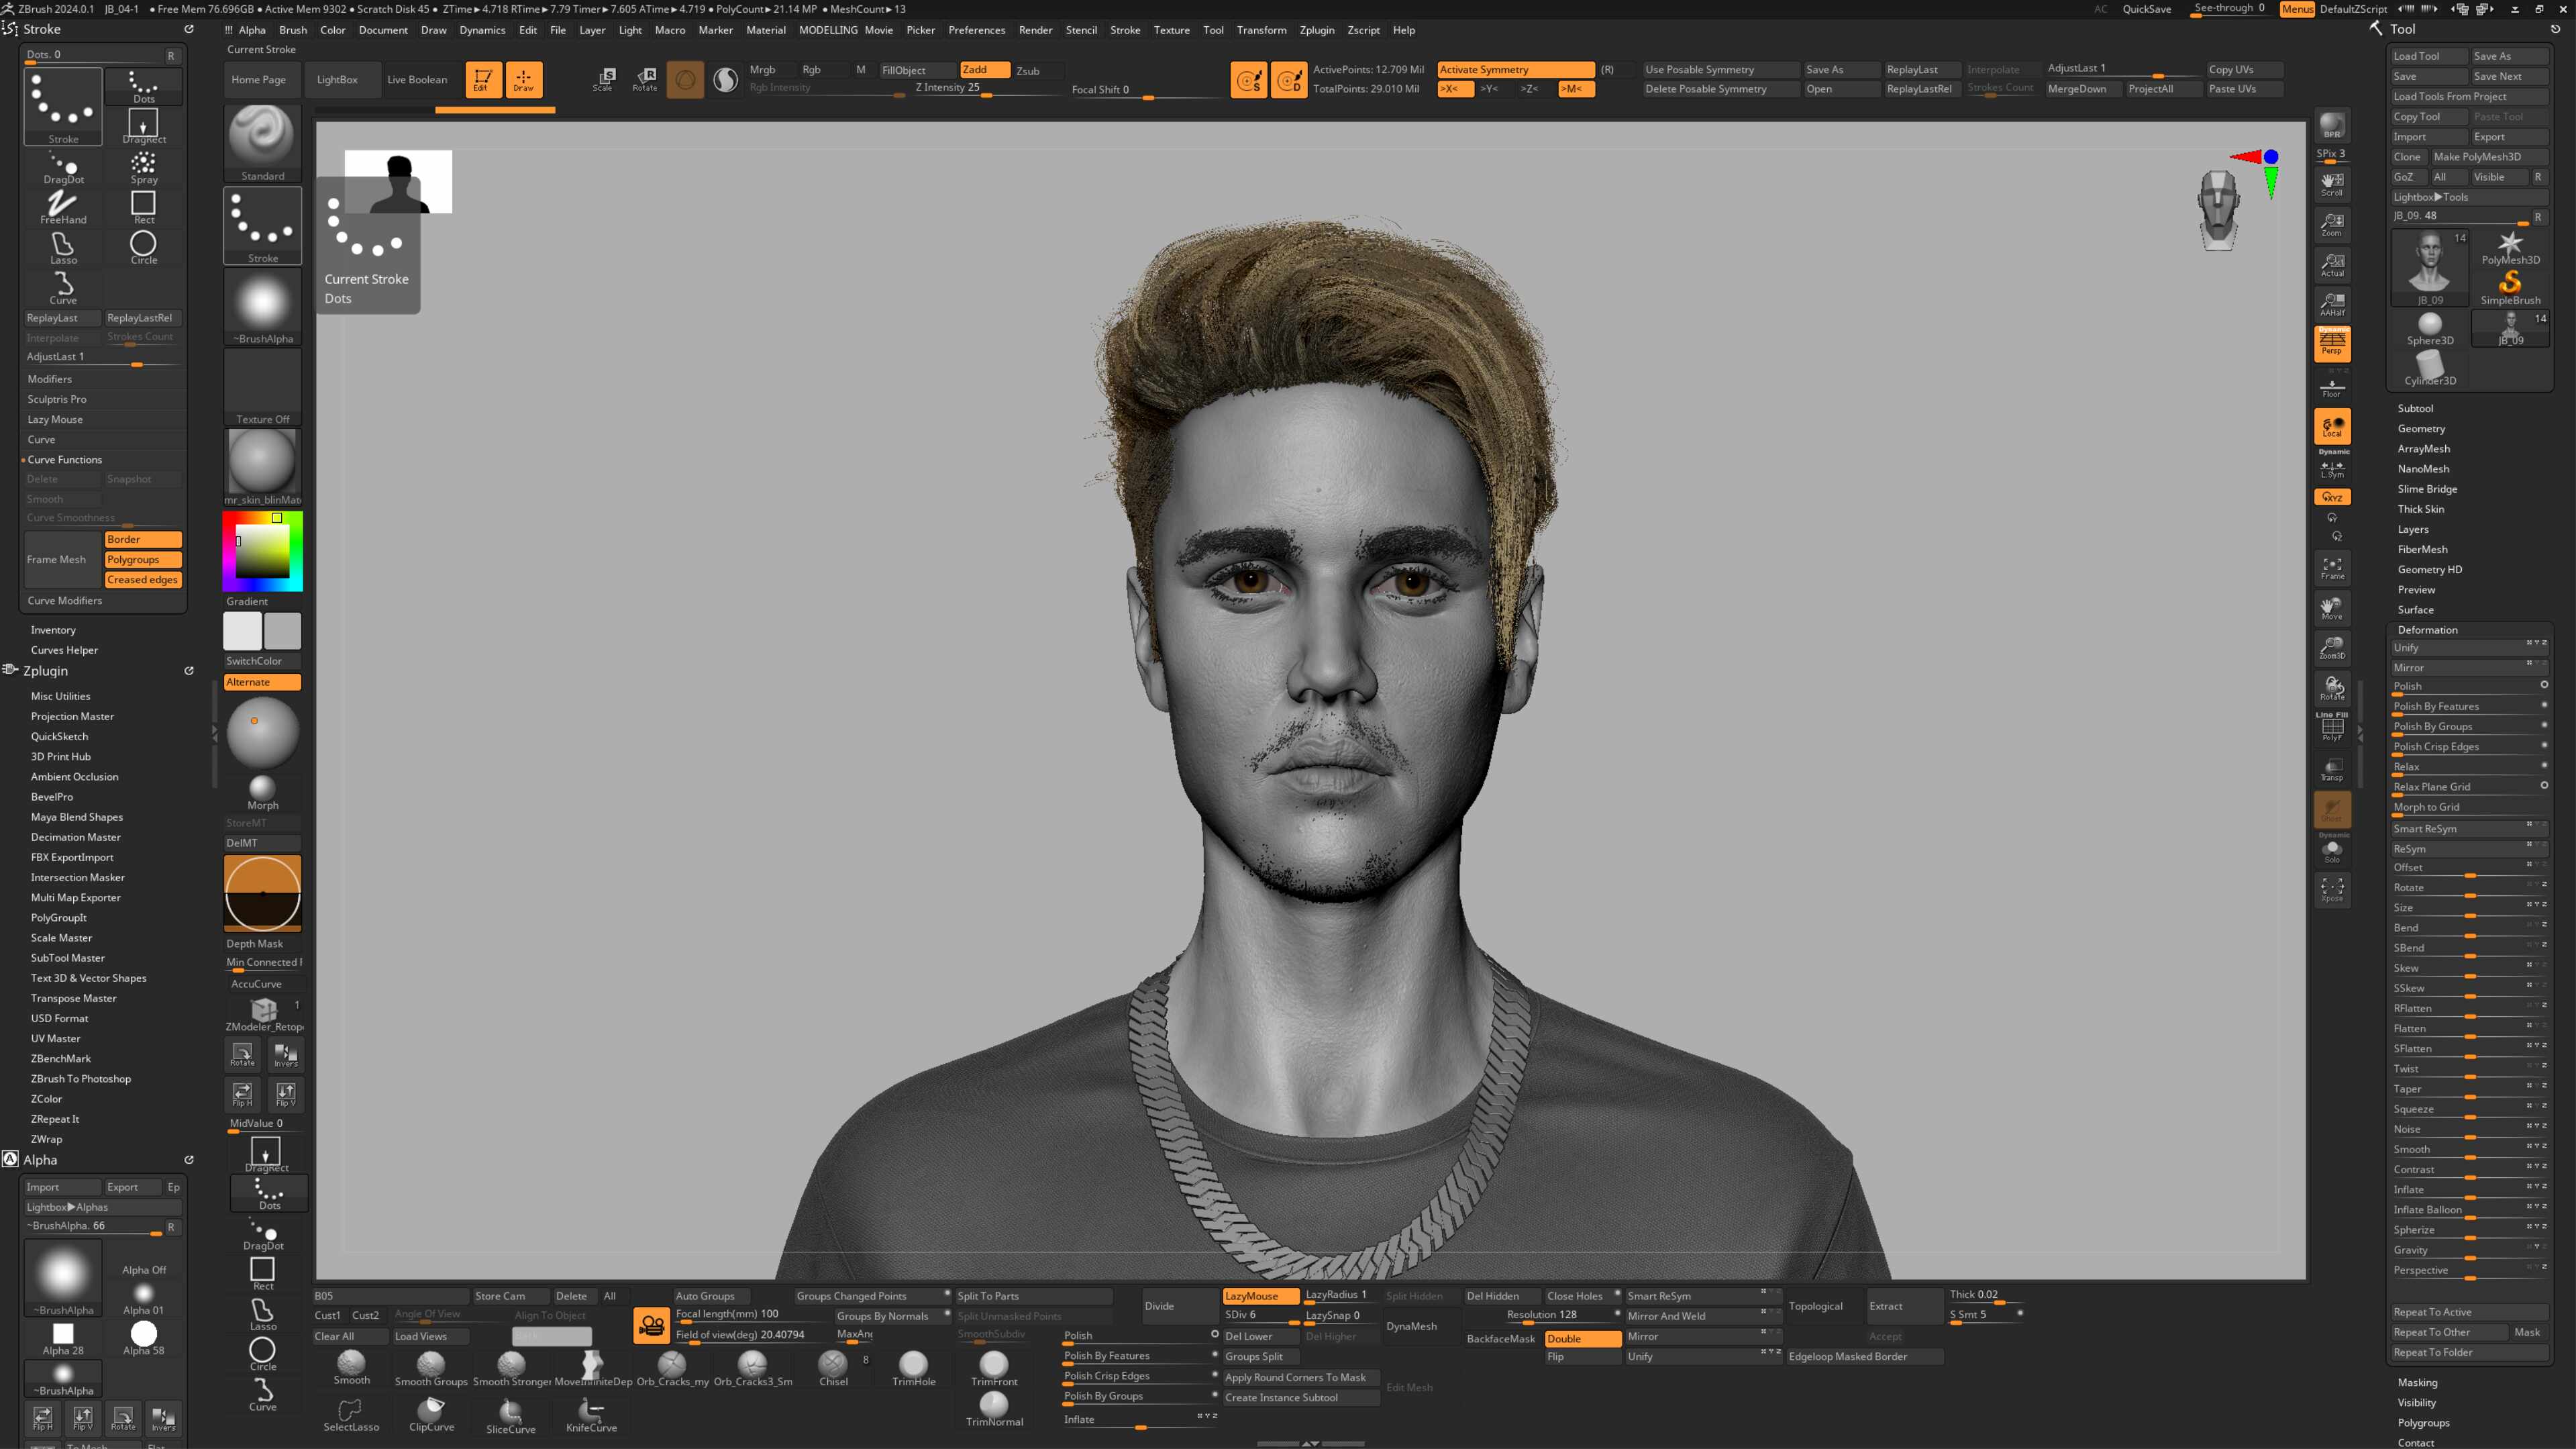Click the Frame view icon
The height and width of the screenshot is (1449, 2576).
(2332, 568)
